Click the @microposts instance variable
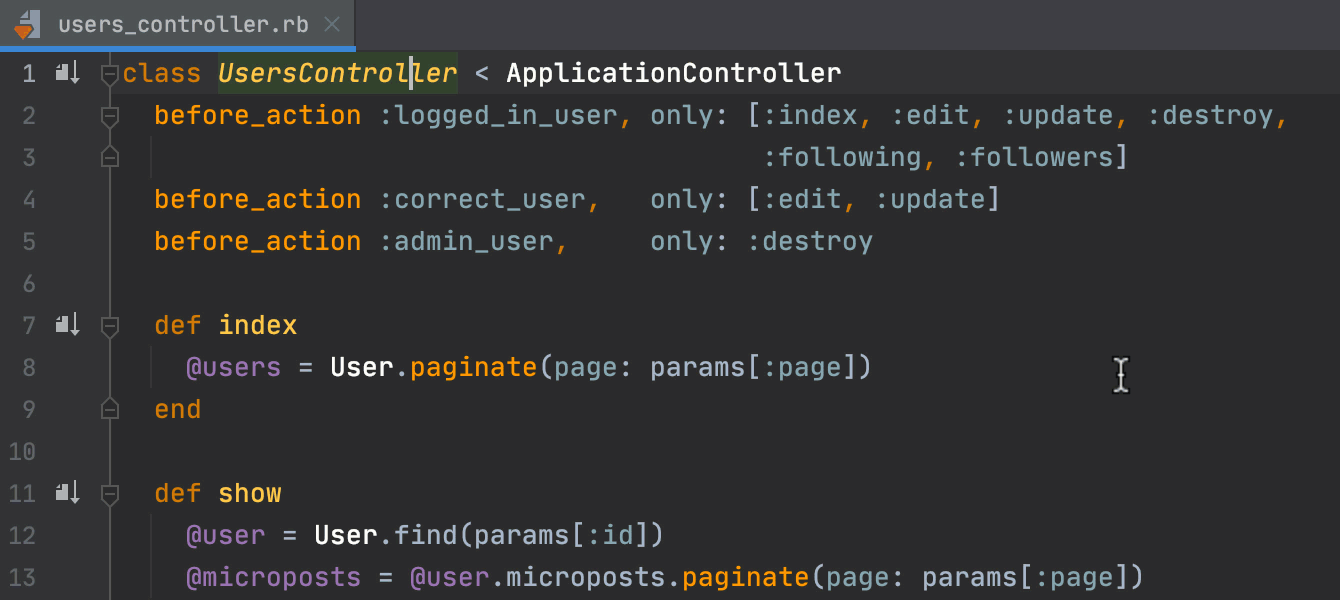The image size is (1340, 600). 273,578
